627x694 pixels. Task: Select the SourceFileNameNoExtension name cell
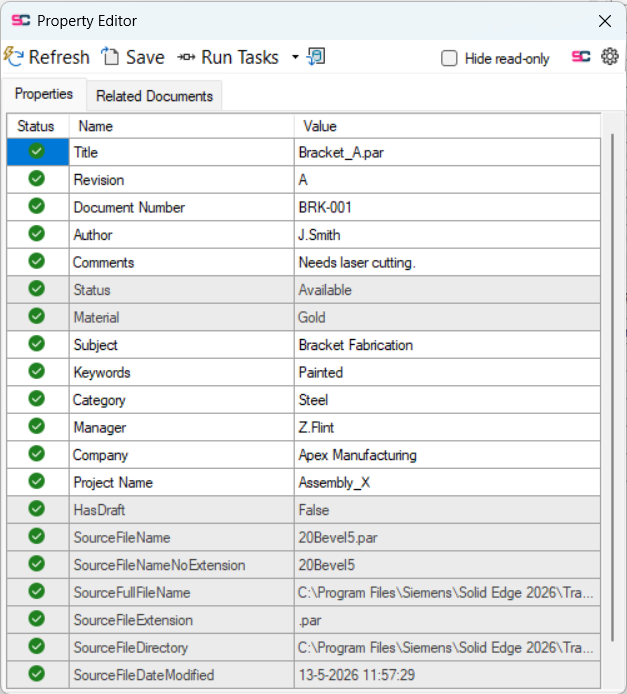click(x=181, y=565)
